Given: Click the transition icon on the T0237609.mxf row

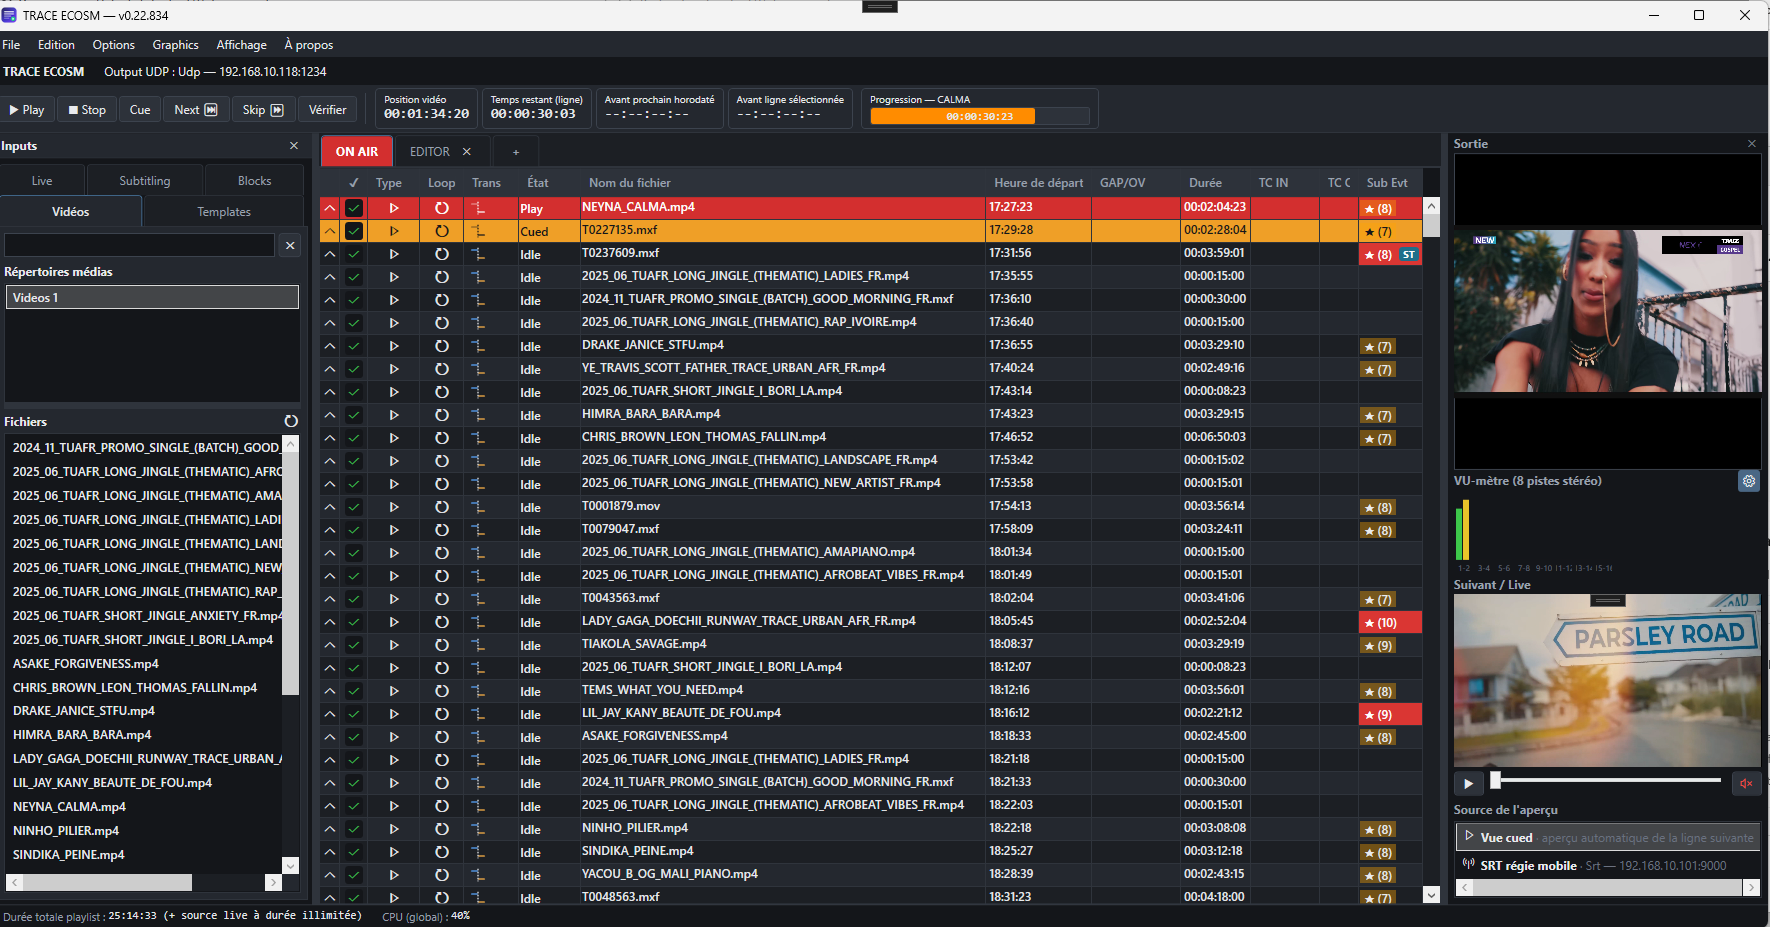Looking at the screenshot, I should point(479,254).
